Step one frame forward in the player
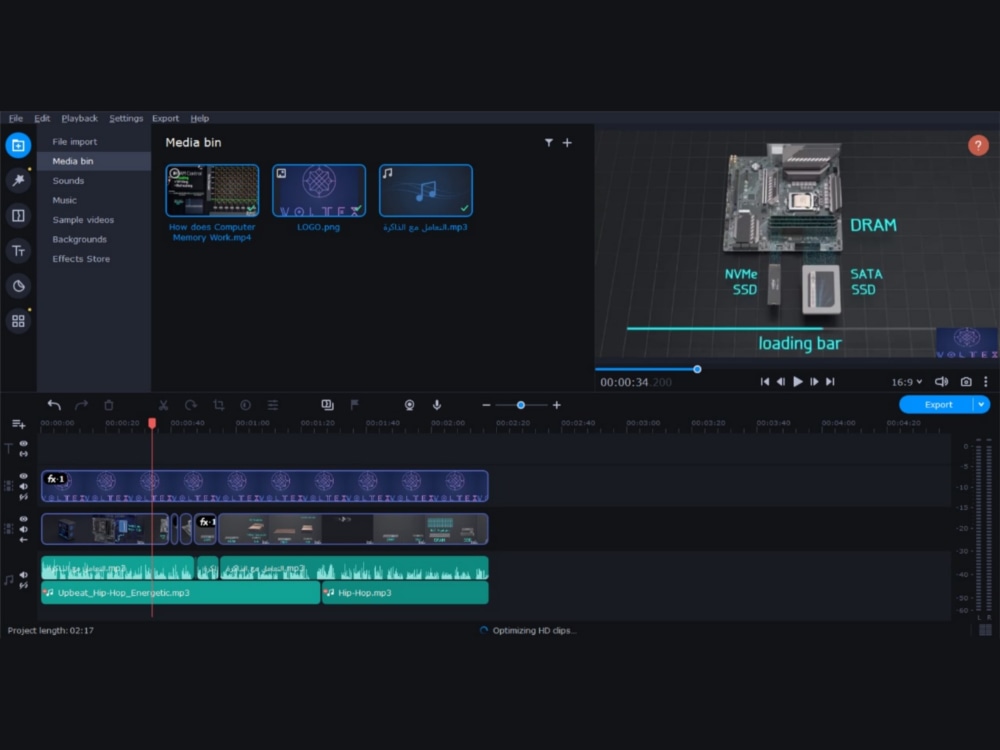The width and height of the screenshot is (1000, 750). click(x=814, y=382)
